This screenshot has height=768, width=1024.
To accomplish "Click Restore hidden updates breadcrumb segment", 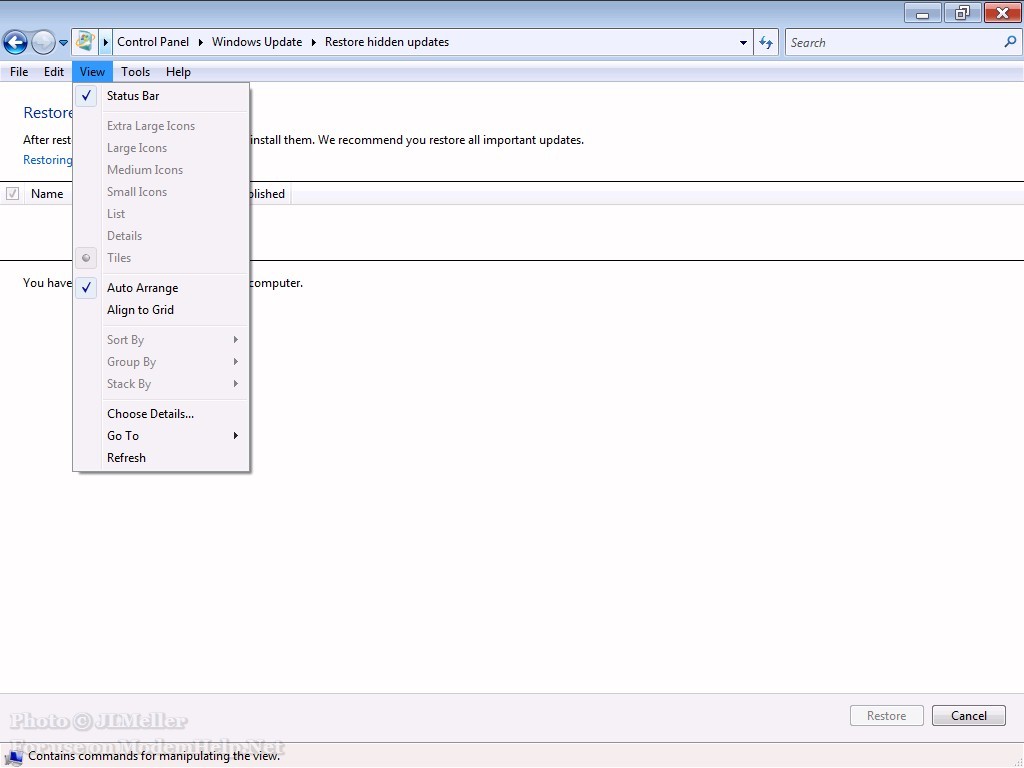I will pyautogui.click(x=387, y=42).
